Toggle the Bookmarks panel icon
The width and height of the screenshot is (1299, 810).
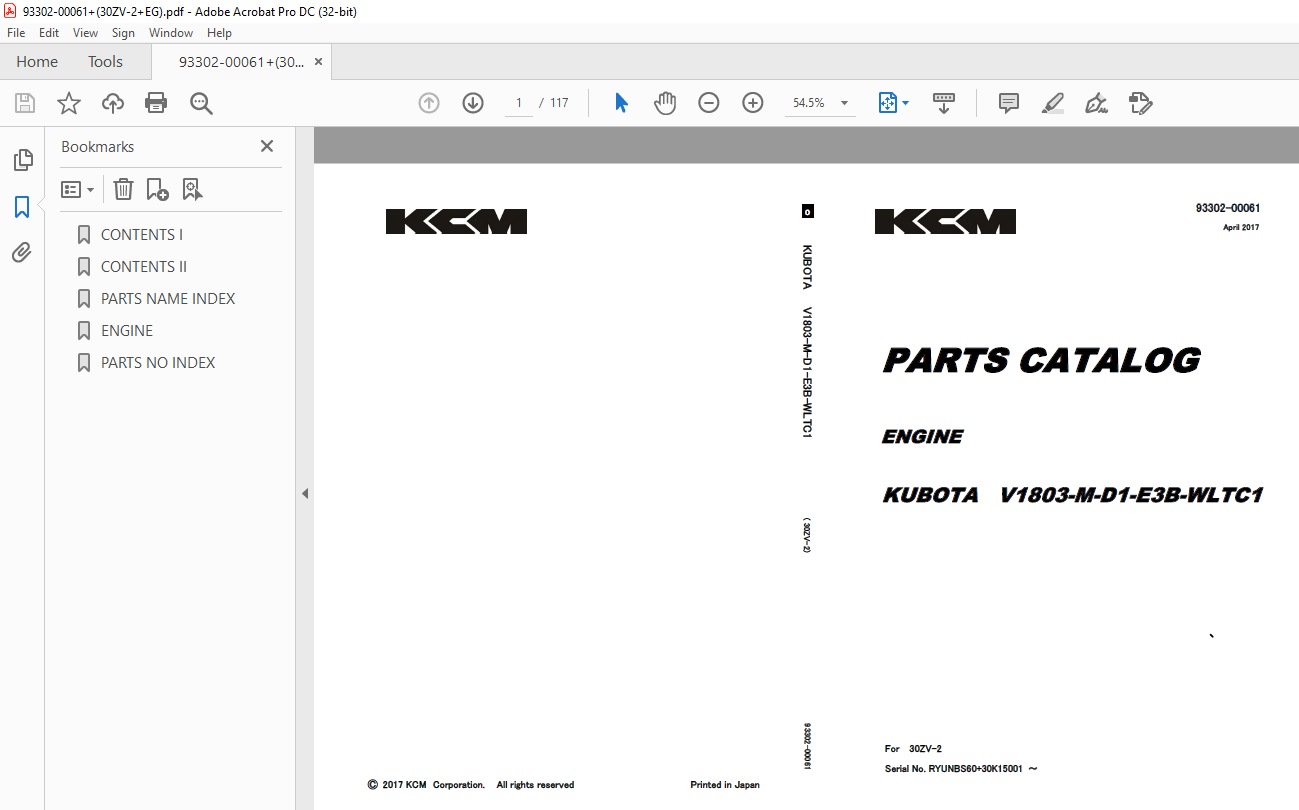[22, 207]
